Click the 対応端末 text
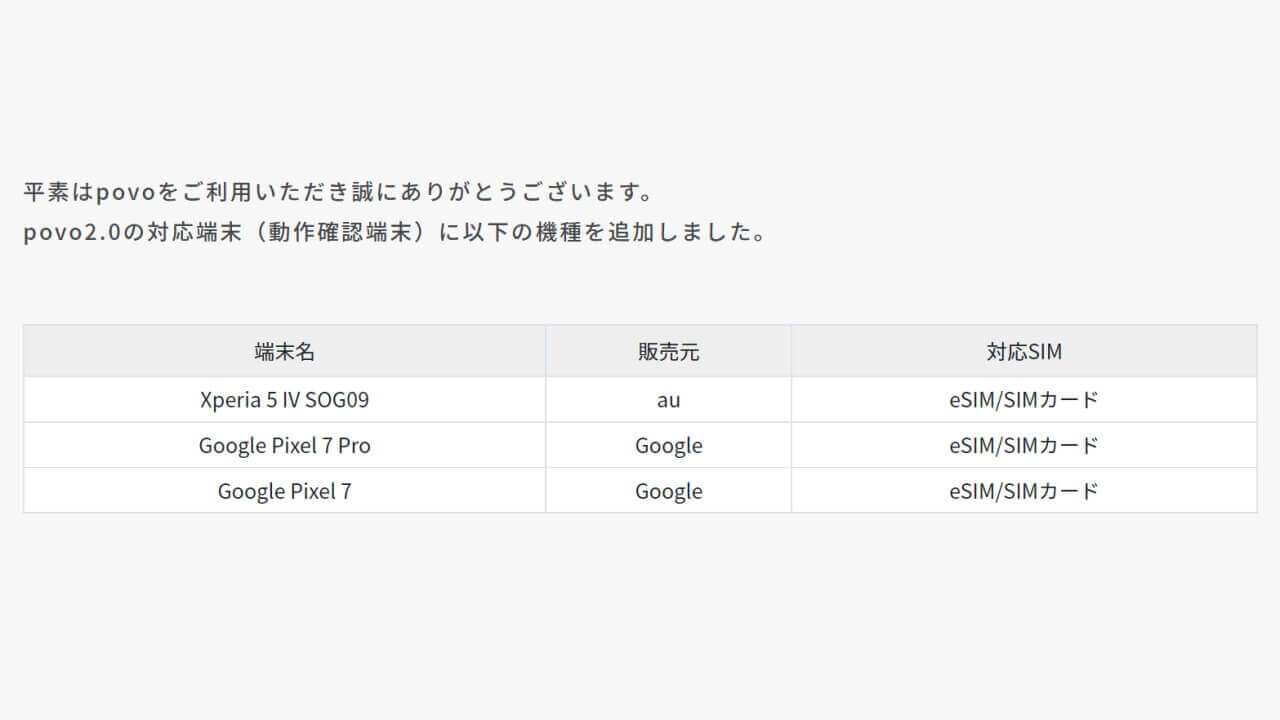Image resolution: width=1280 pixels, height=720 pixels. [x=190, y=233]
